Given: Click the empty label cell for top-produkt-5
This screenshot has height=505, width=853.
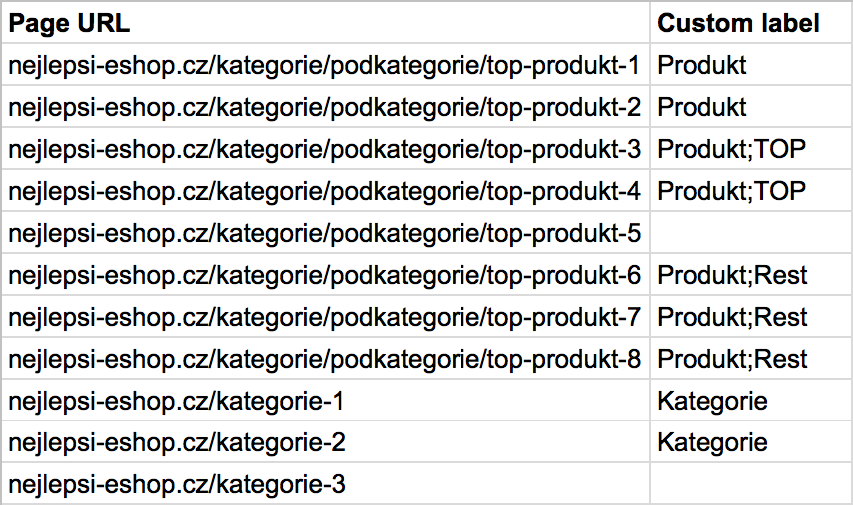Looking at the screenshot, I should (x=751, y=232).
